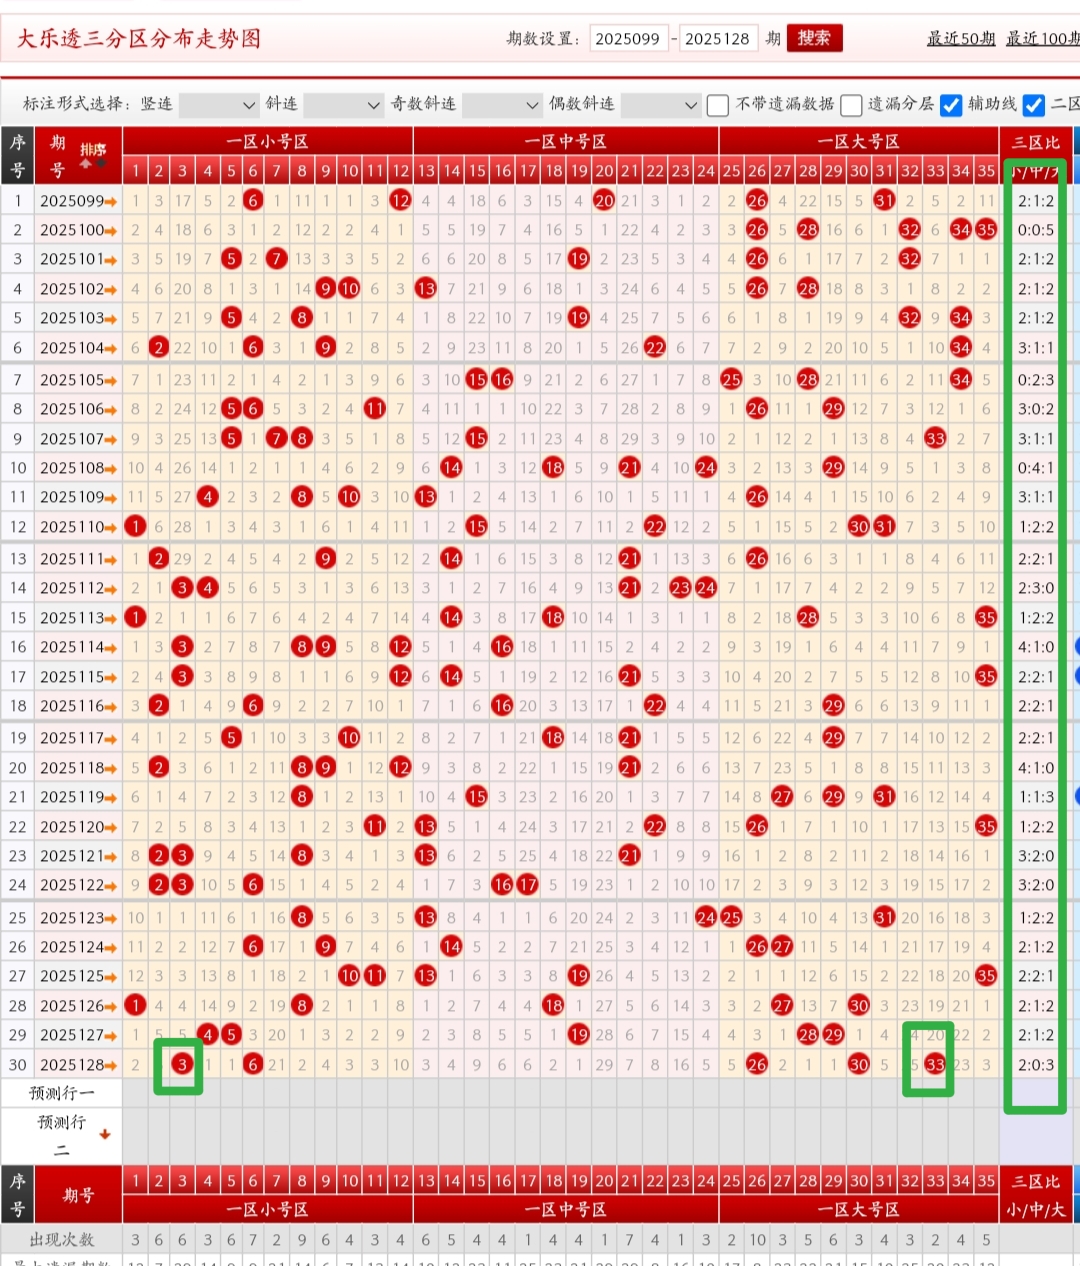Select red ball 3 in row 2025128
1080x1266 pixels.
182,1065
